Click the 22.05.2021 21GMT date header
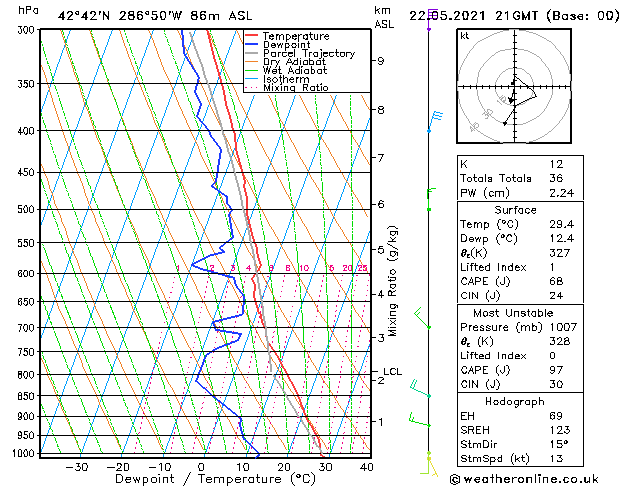The width and height of the screenshot is (629, 486). [473, 16]
